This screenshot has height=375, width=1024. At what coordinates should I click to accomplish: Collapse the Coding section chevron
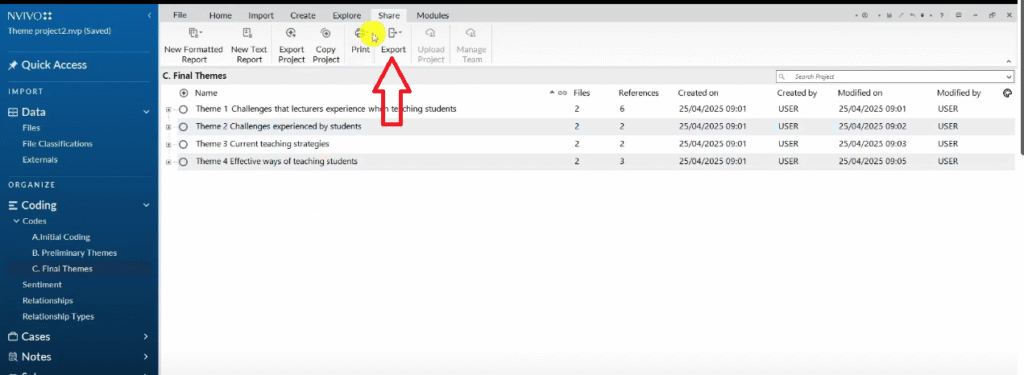(x=146, y=205)
